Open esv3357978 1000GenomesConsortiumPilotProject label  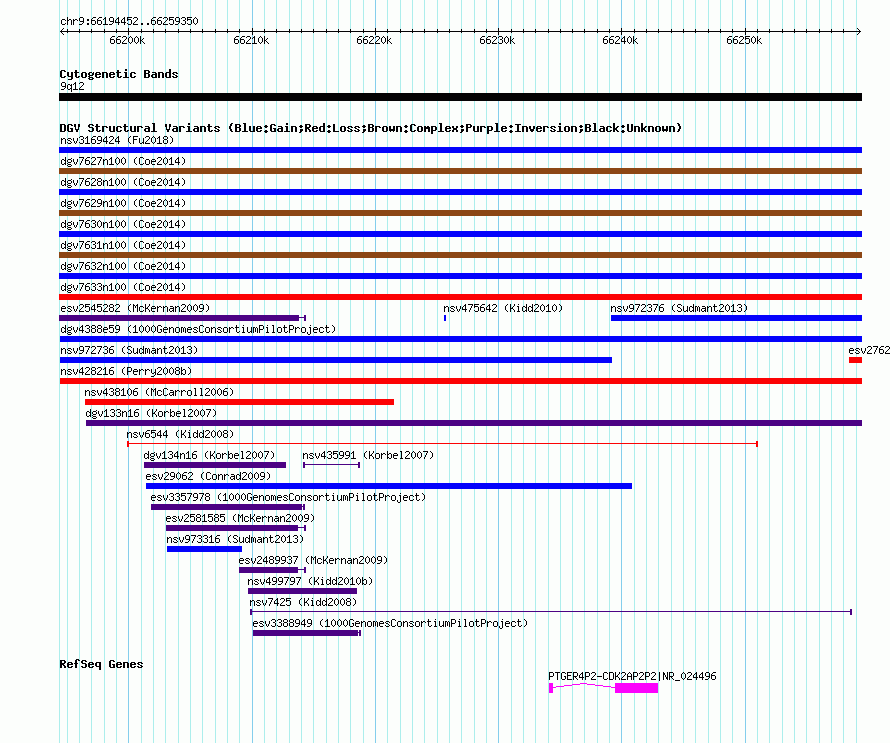click(288, 497)
